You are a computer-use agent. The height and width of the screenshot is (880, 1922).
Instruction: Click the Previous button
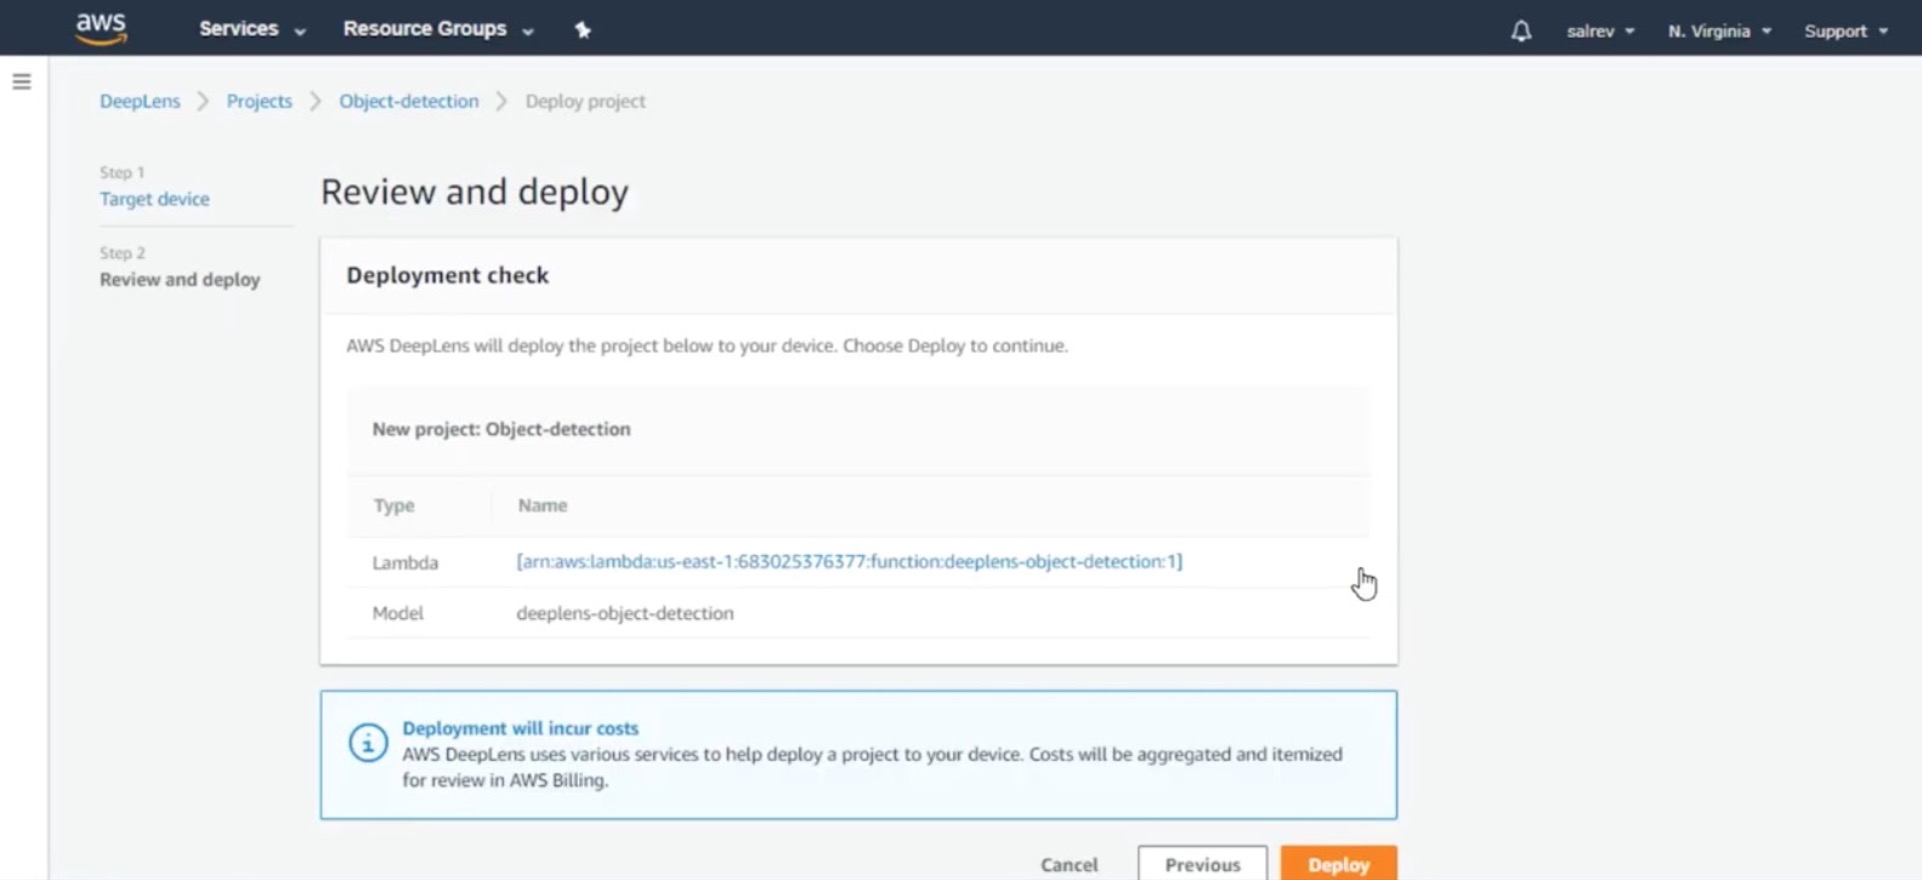(x=1202, y=863)
